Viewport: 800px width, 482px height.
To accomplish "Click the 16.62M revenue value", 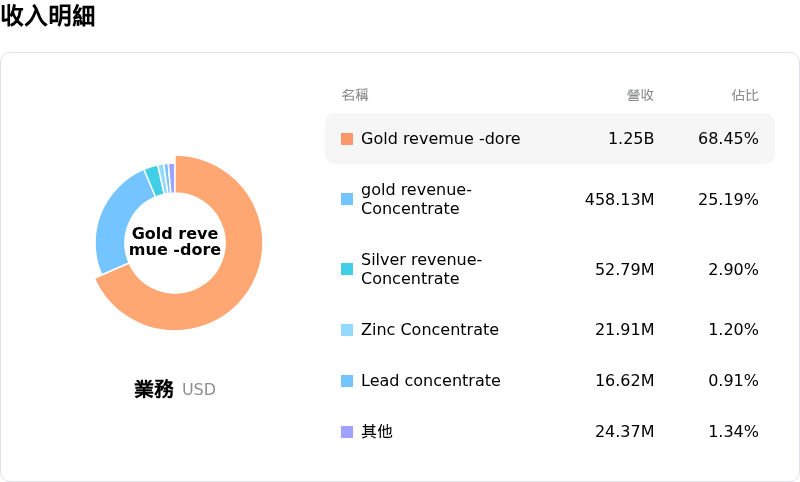I will click(624, 380).
